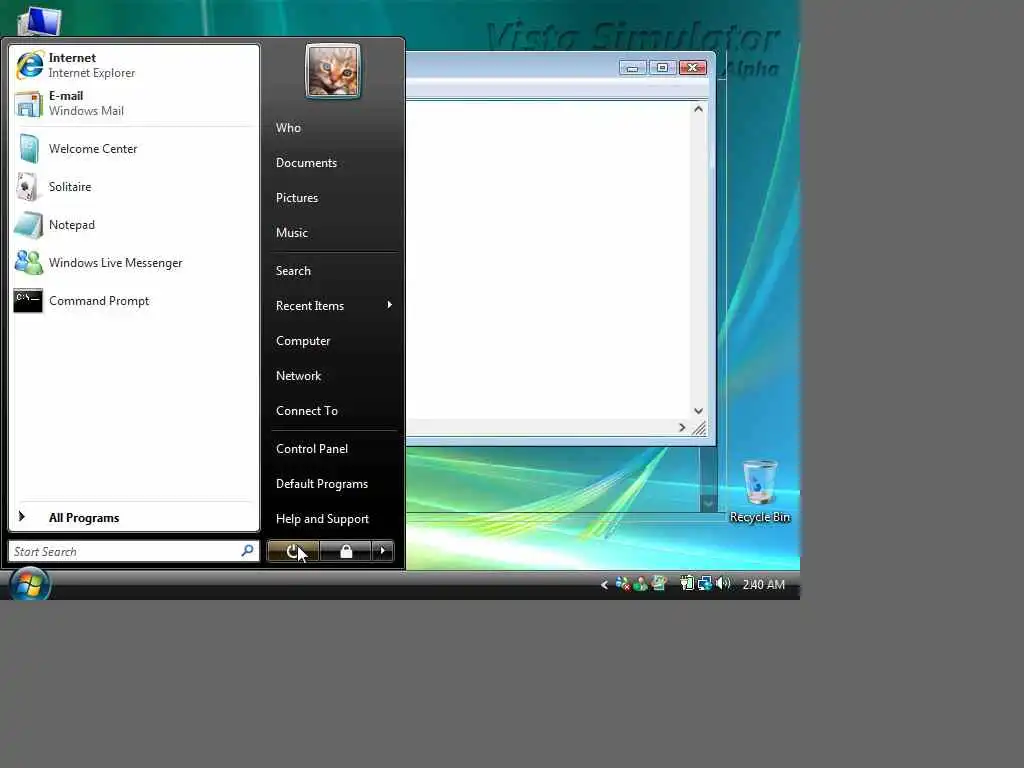Image resolution: width=1024 pixels, height=768 pixels.
Task: Click the cat user account picture
Action: tap(333, 71)
